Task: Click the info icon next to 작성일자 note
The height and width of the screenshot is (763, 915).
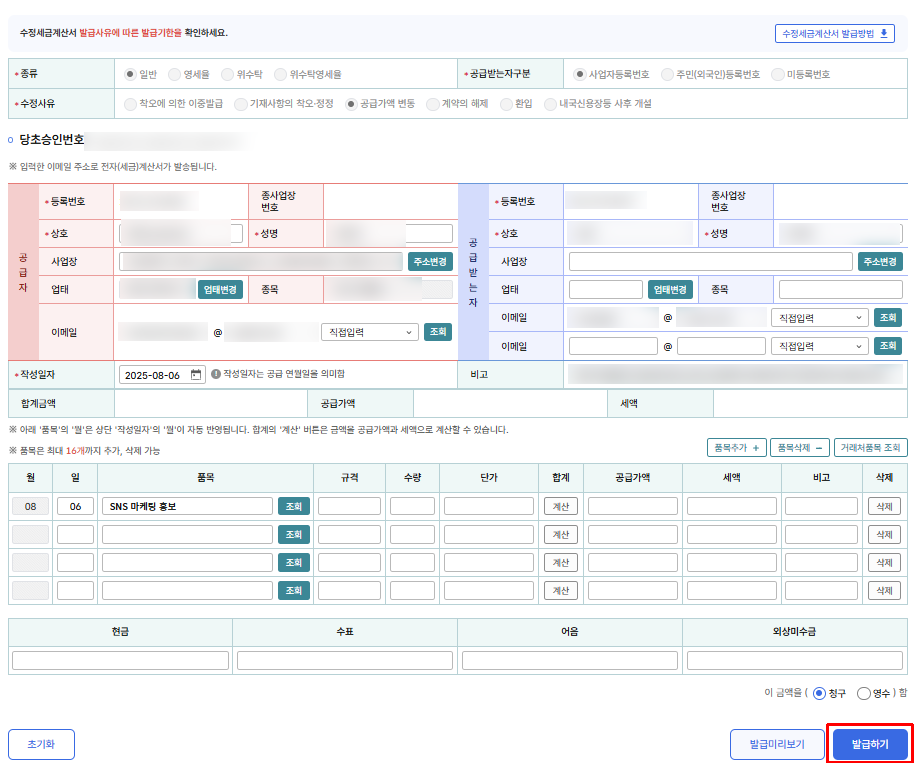Action: pyautogui.click(x=216, y=374)
